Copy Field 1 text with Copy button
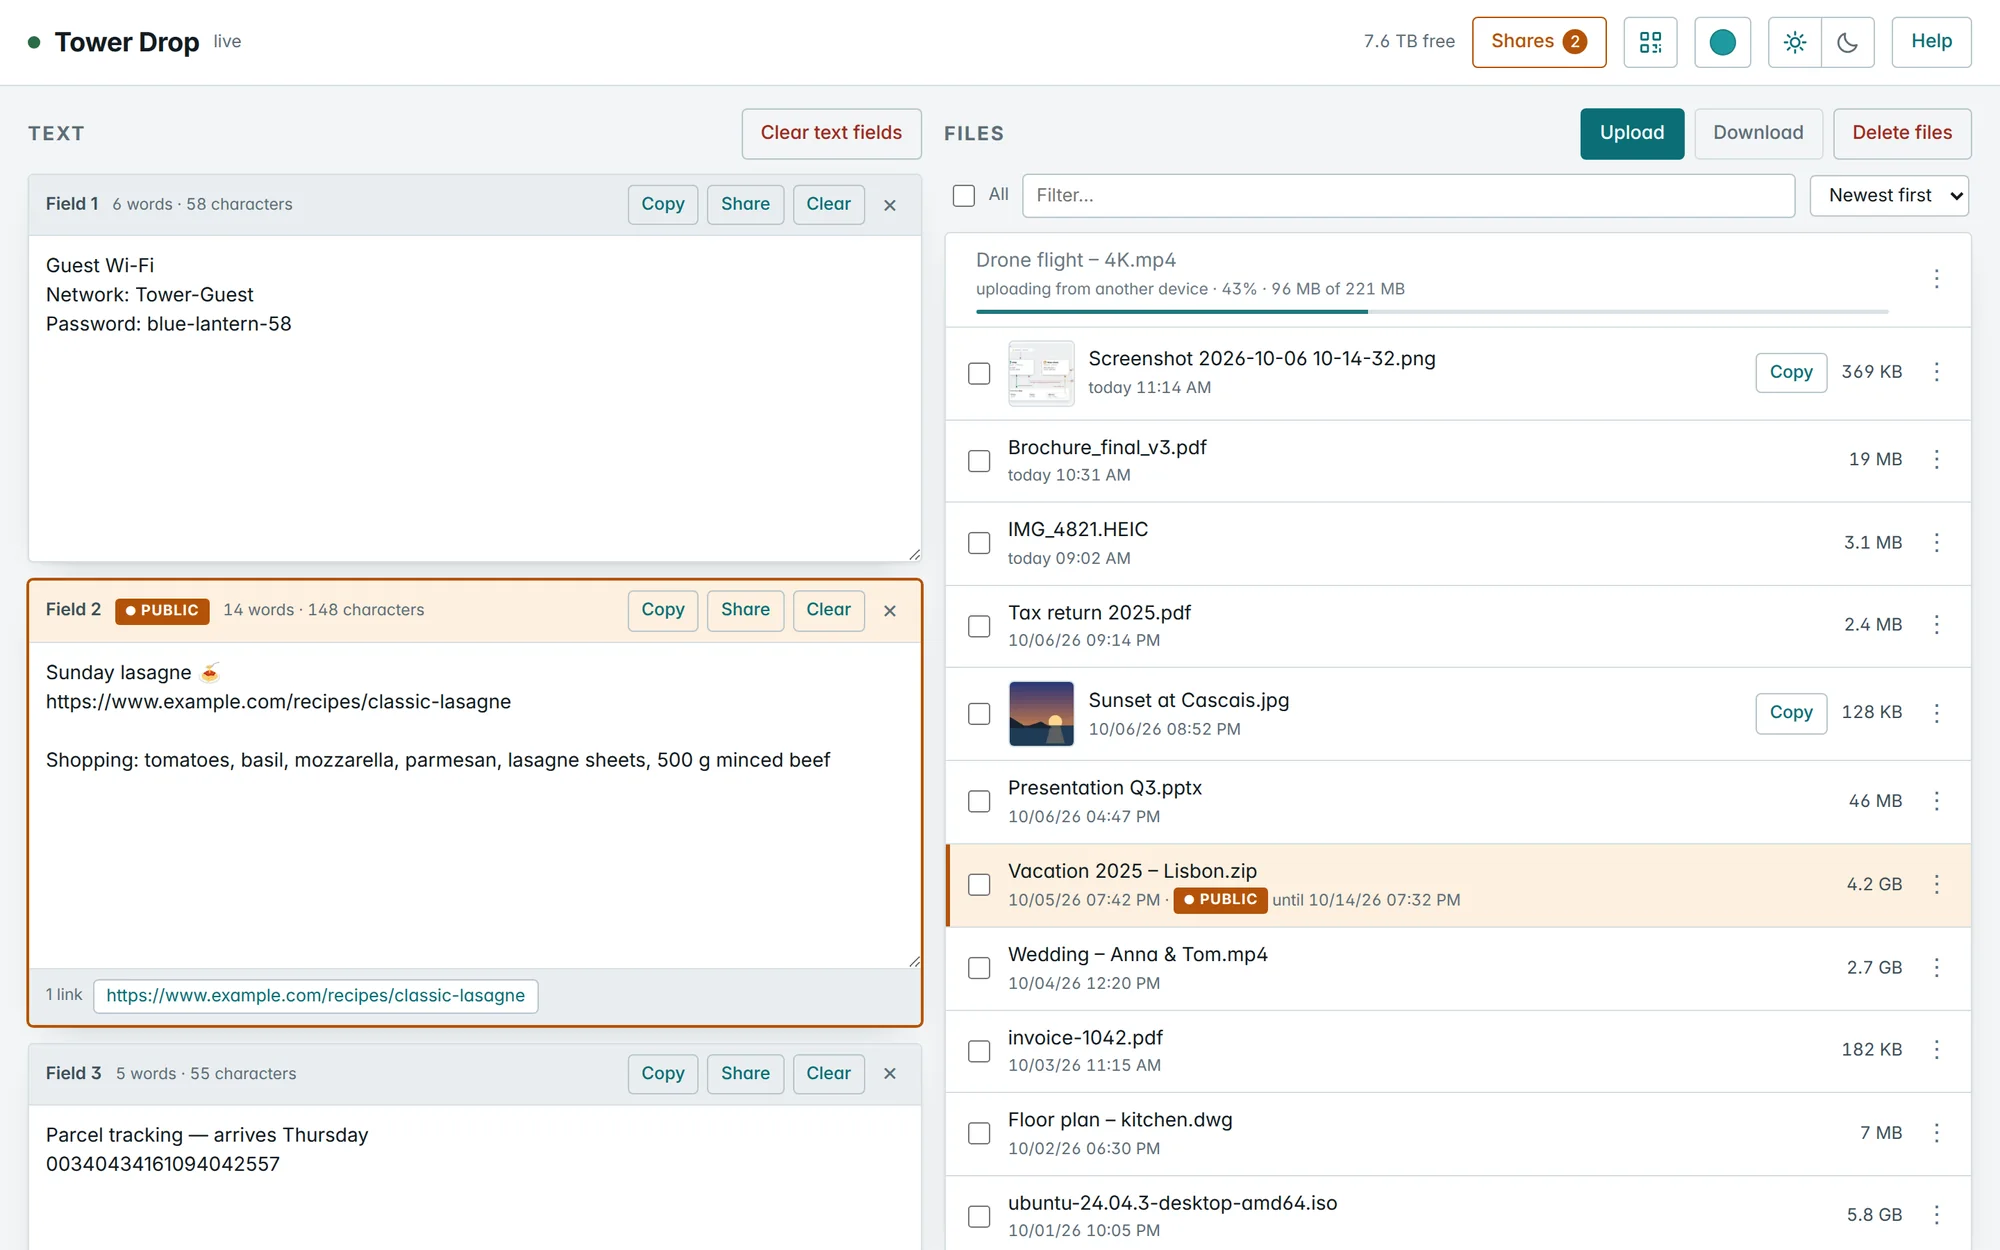Image resolution: width=2000 pixels, height=1250 pixels. pos(663,204)
